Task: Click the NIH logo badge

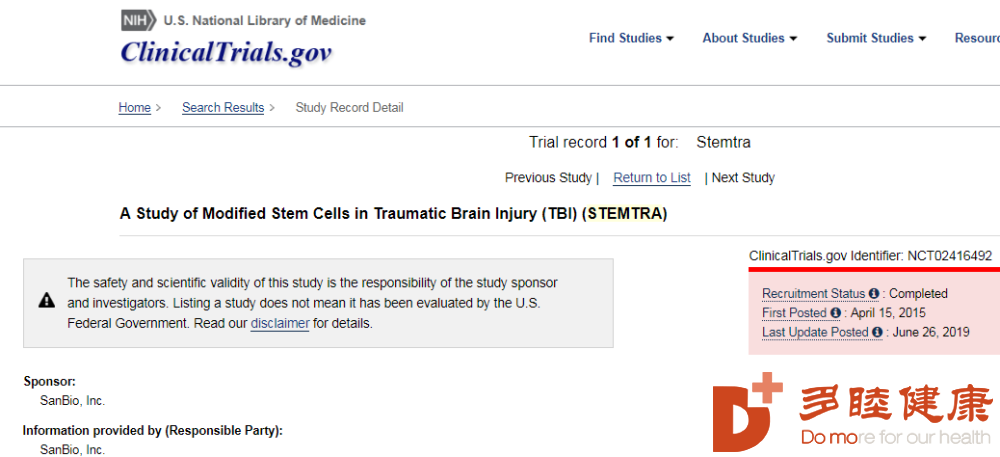Action: tap(137, 21)
